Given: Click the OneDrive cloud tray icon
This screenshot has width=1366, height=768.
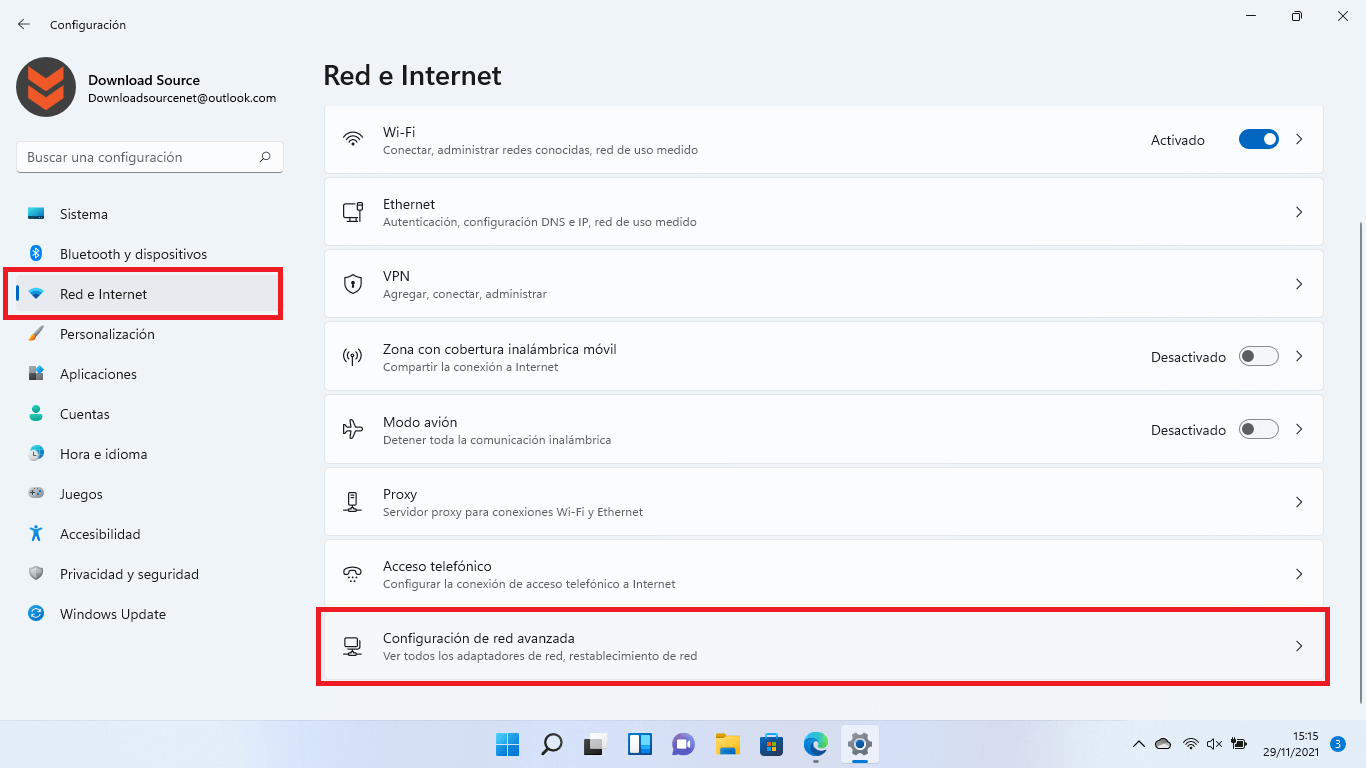Looking at the screenshot, I should pos(1163,744).
